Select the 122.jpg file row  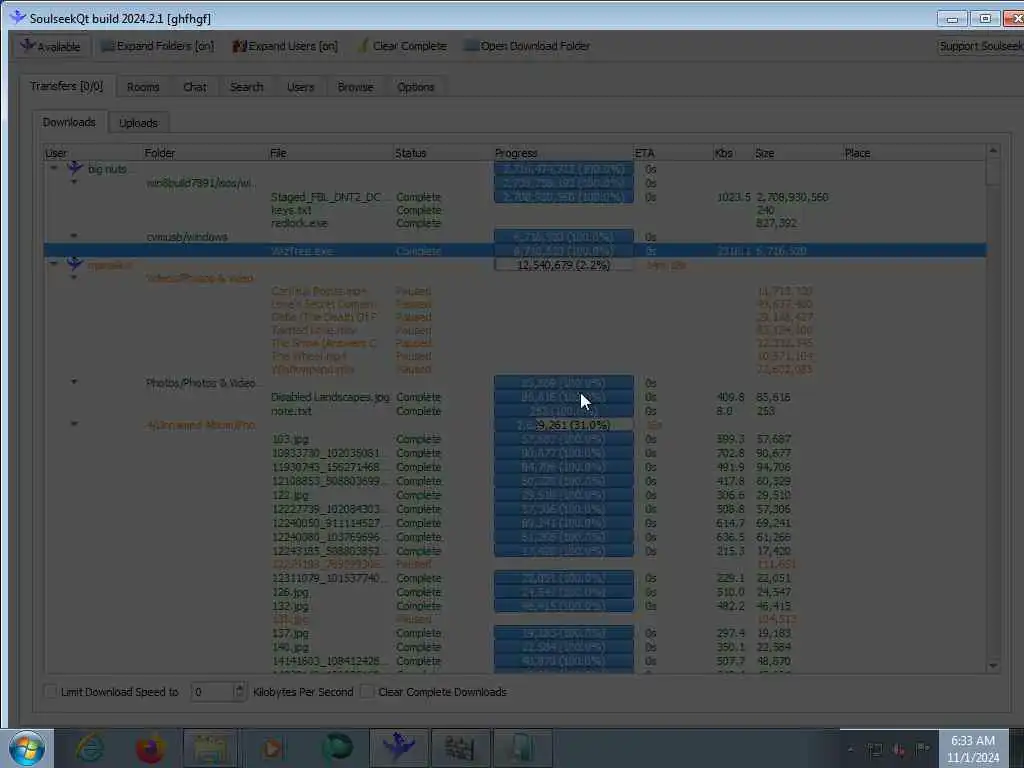(515, 495)
